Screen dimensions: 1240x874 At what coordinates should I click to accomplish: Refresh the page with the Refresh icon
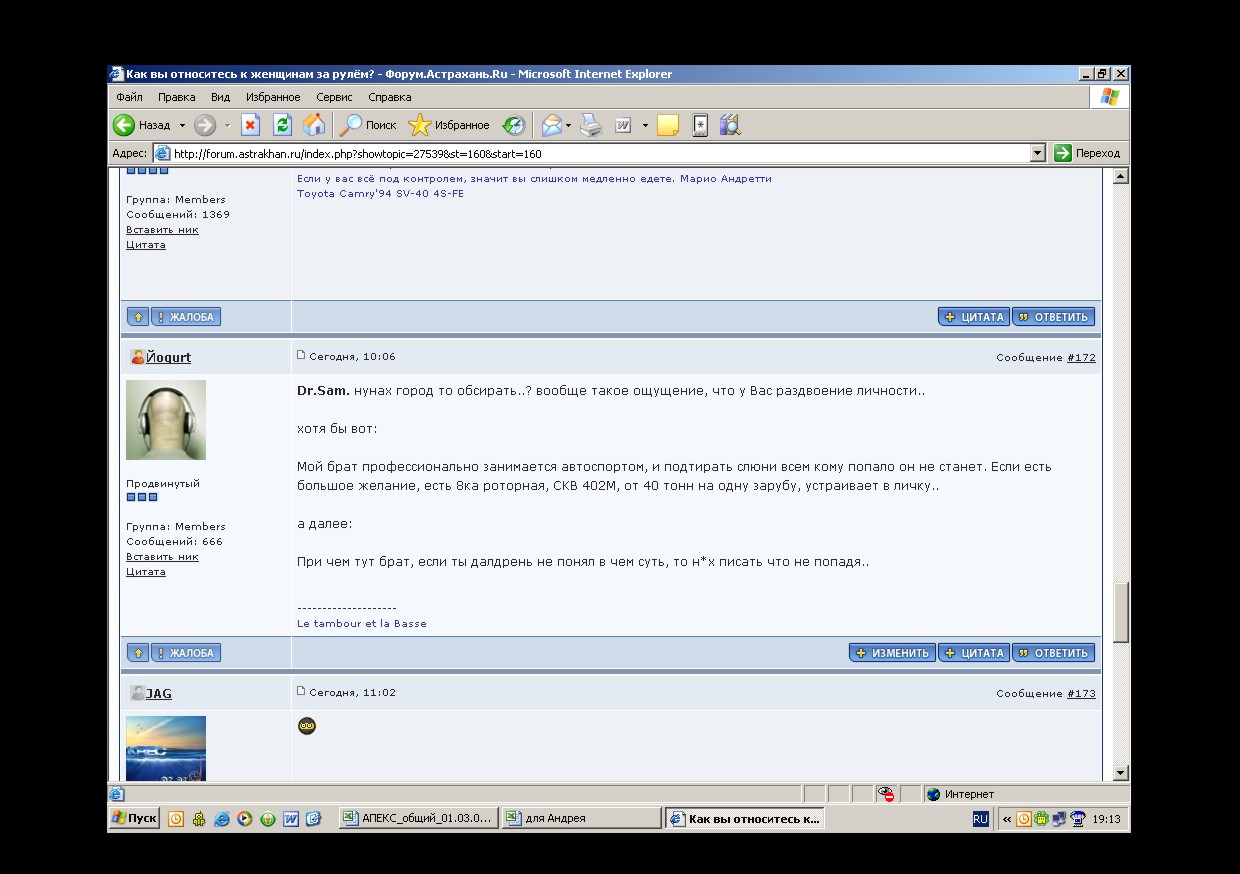click(x=282, y=125)
